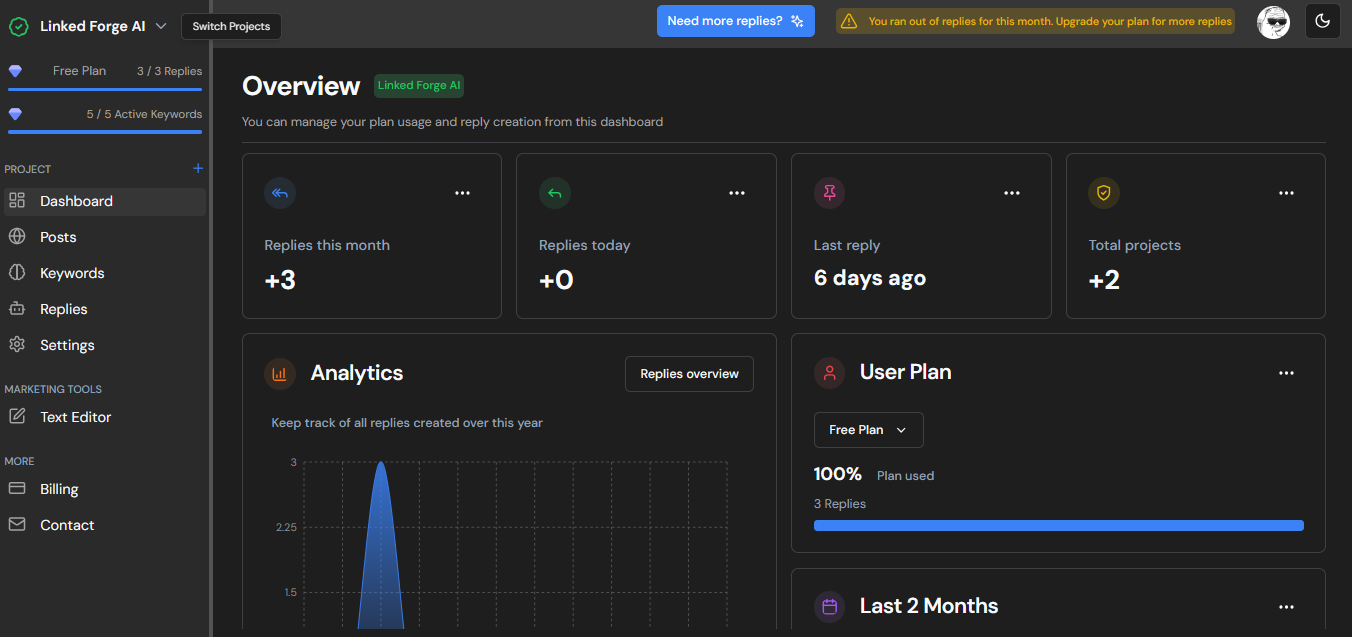1352x637 pixels.
Task: Click the Settings gear icon
Action: [x=17, y=345]
